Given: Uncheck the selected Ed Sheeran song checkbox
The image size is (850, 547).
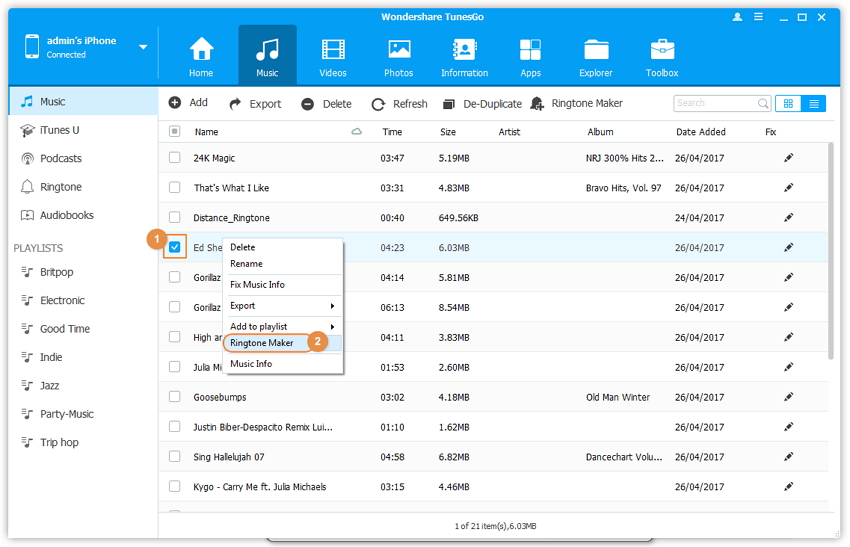Looking at the screenshot, I should [x=175, y=247].
